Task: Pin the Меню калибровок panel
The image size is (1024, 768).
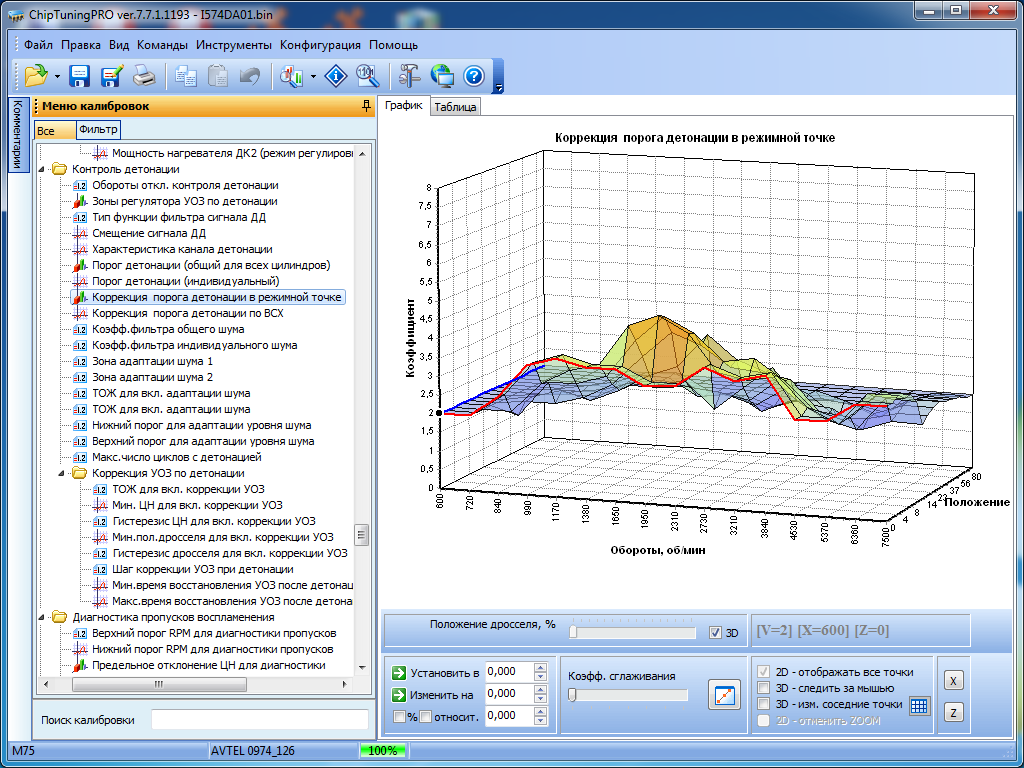Action: 366,106
